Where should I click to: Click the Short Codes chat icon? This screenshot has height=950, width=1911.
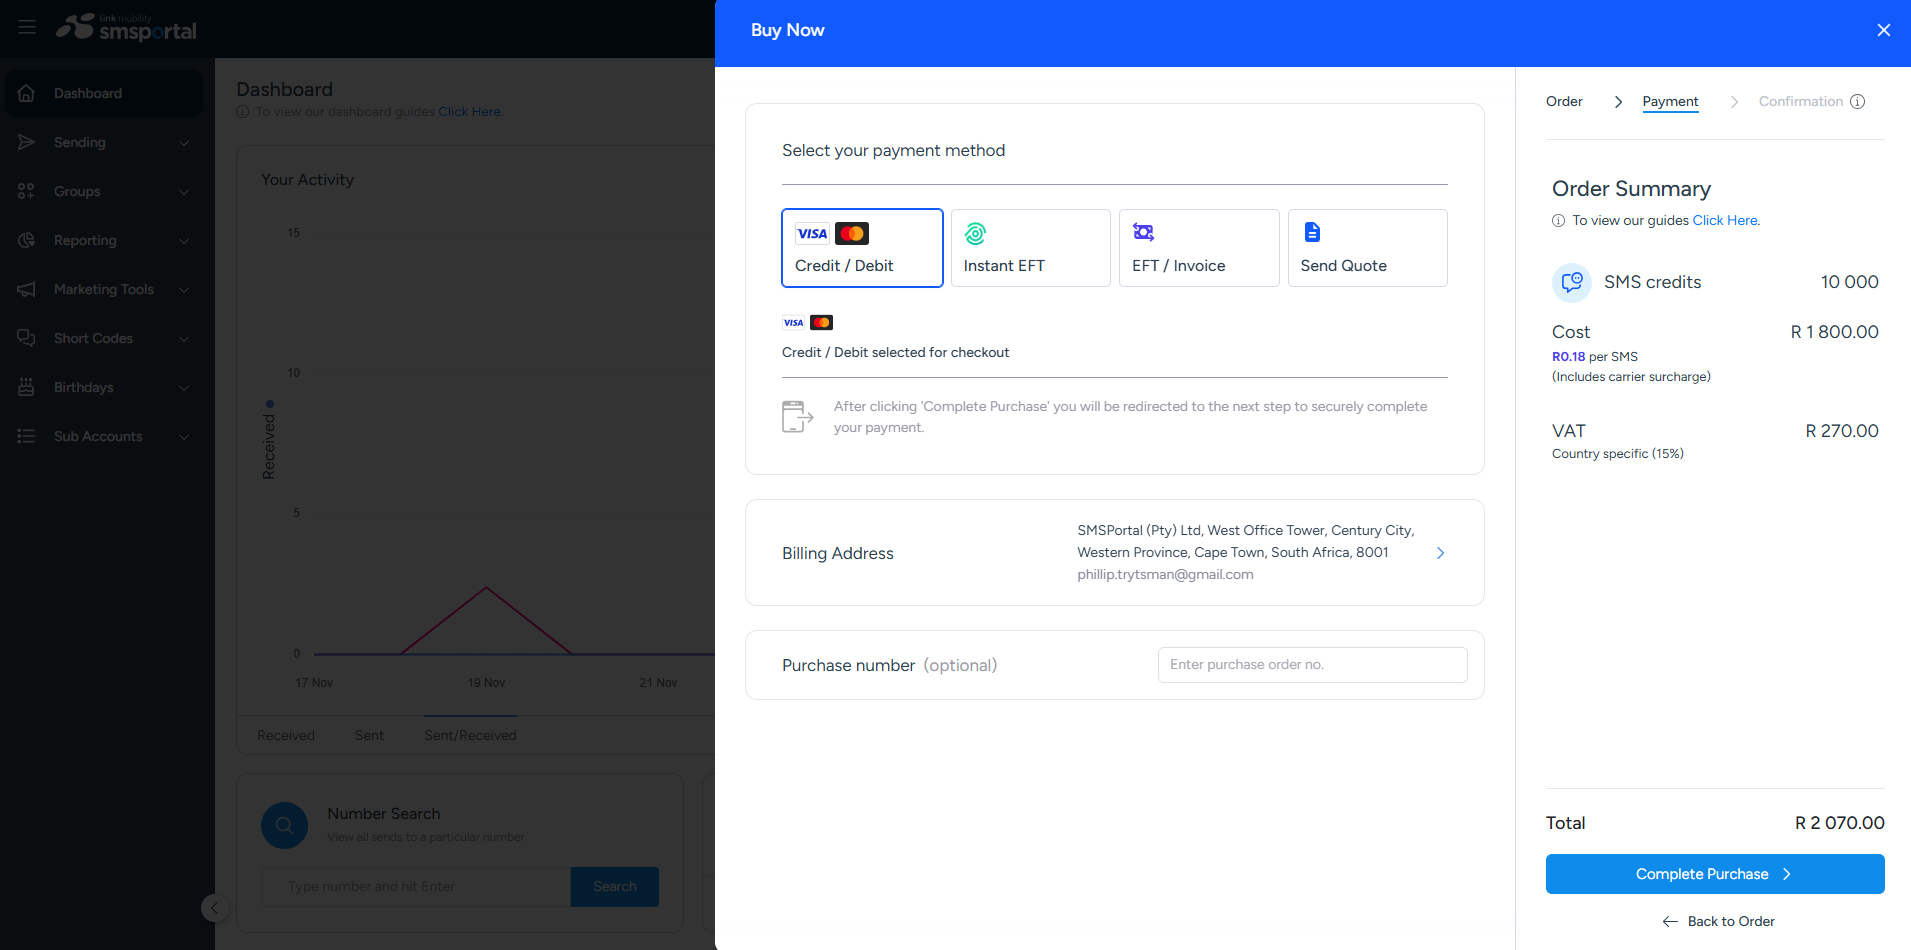click(27, 338)
